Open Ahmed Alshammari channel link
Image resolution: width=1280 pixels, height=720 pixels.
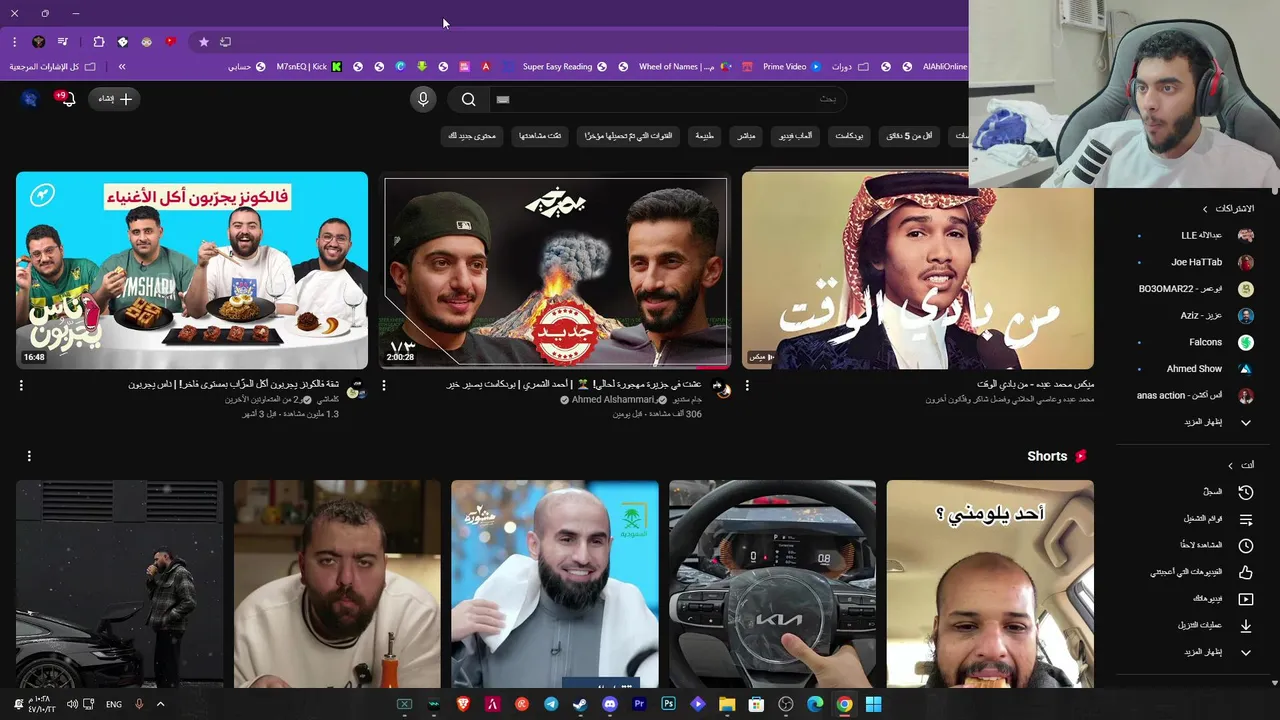tap(613, 400)
